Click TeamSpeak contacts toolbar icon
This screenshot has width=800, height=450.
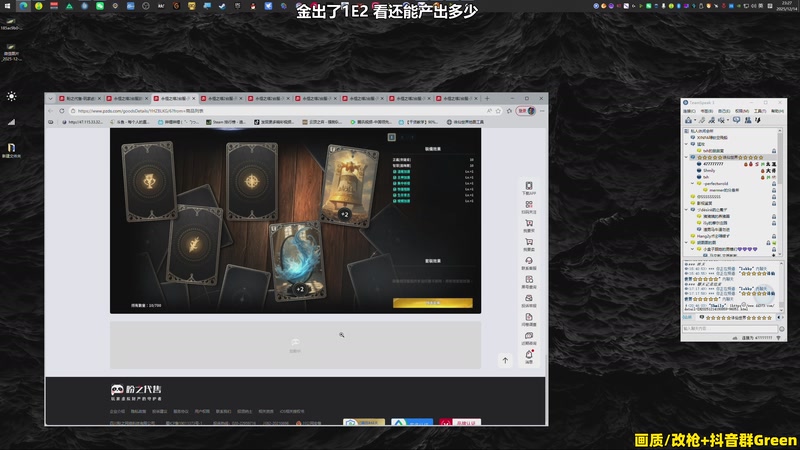pos(747,120)
